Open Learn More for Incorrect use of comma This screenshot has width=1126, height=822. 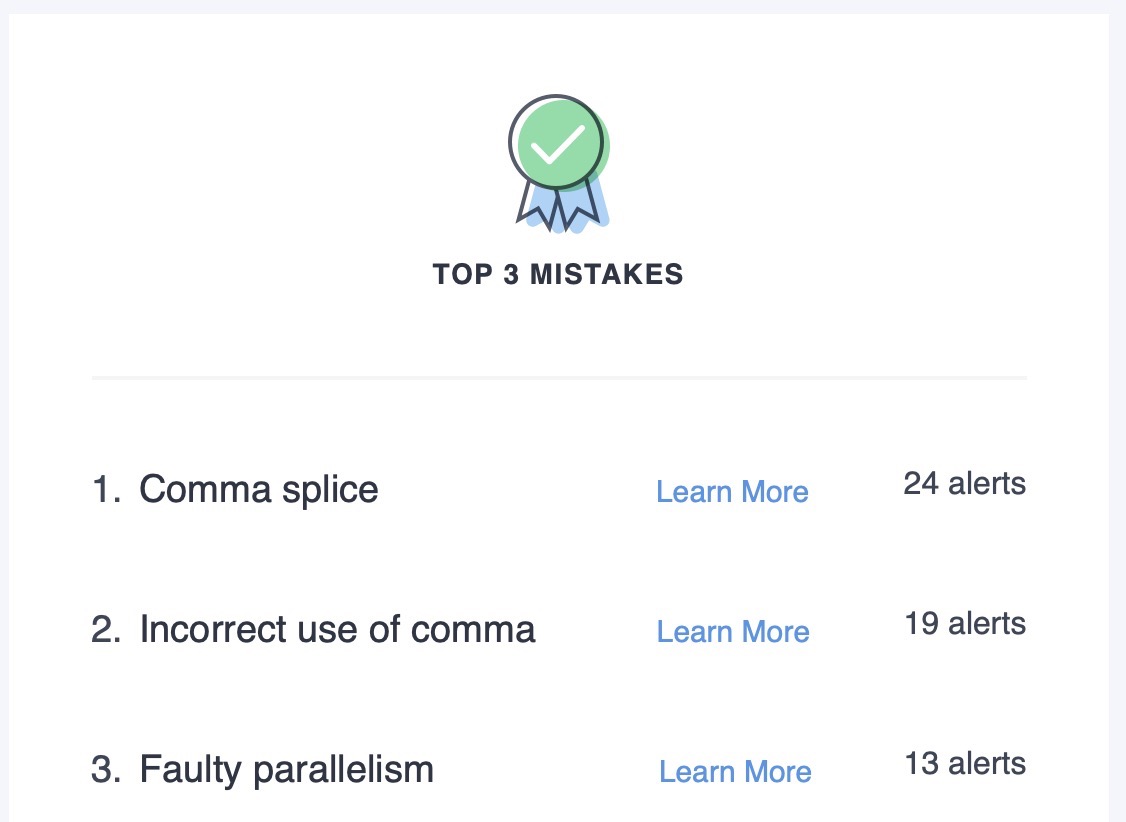click(733, 632)
